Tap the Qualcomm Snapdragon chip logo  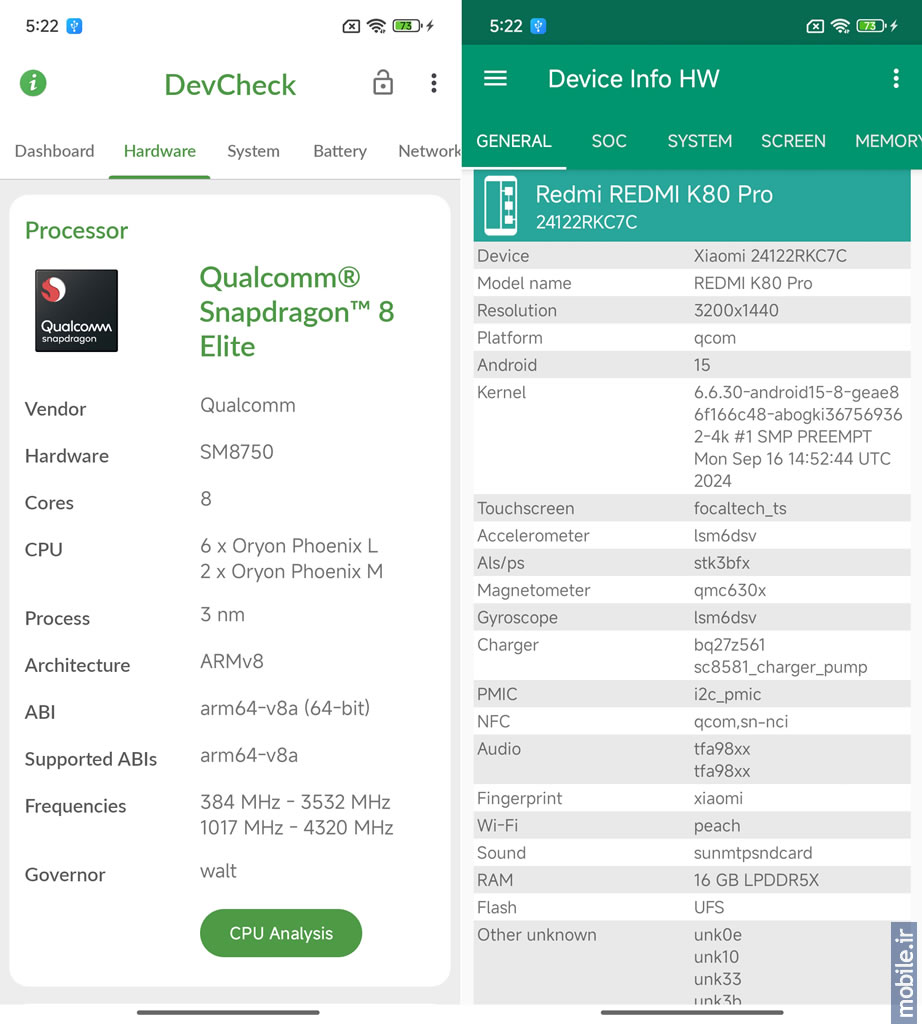[76, 311]
